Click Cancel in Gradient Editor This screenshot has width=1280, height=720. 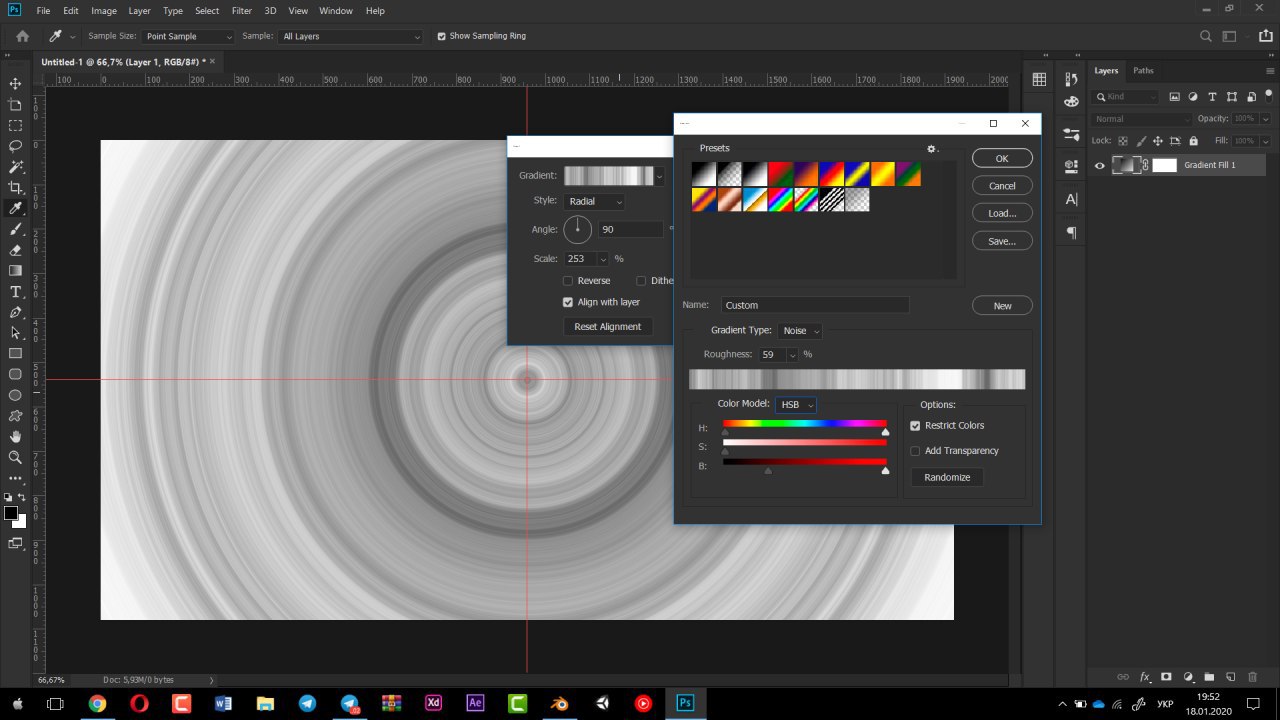[1002, 186]
